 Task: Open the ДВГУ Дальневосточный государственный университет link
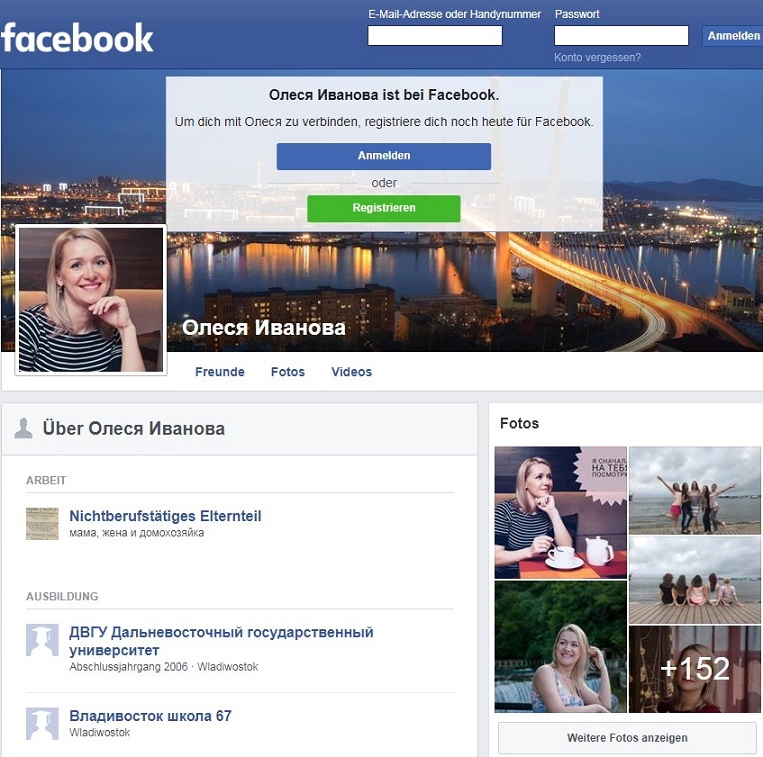[221, 641]
